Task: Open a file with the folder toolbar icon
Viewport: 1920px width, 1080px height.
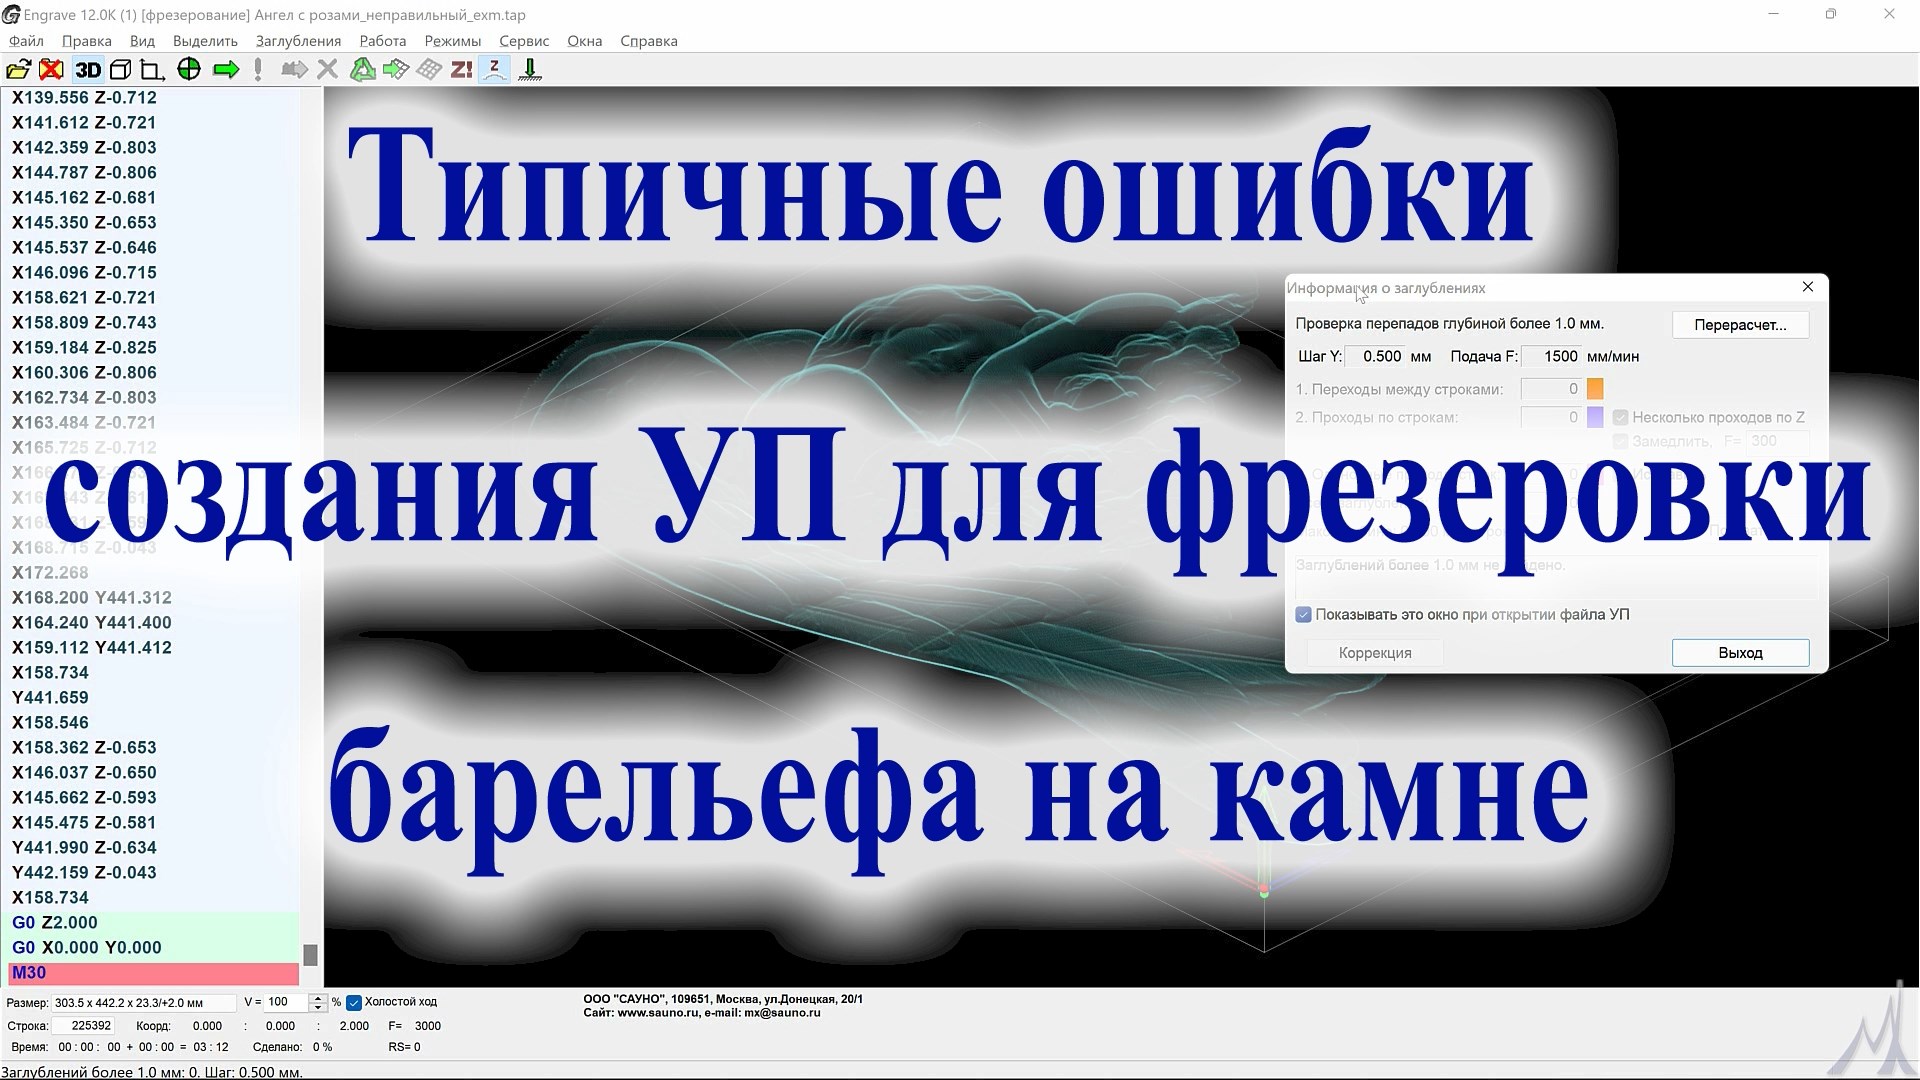Action: tap(18, 69)
